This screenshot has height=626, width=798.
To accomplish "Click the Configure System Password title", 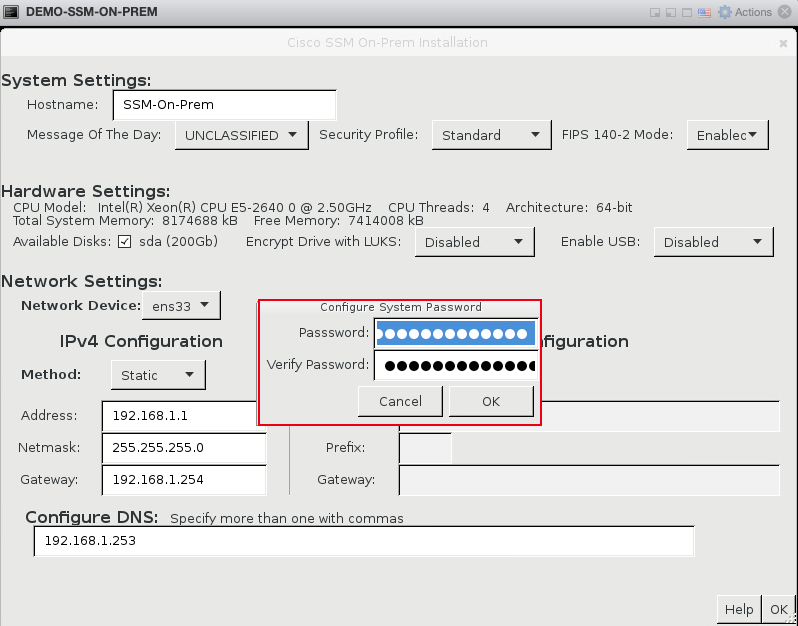I will (401, 307).
